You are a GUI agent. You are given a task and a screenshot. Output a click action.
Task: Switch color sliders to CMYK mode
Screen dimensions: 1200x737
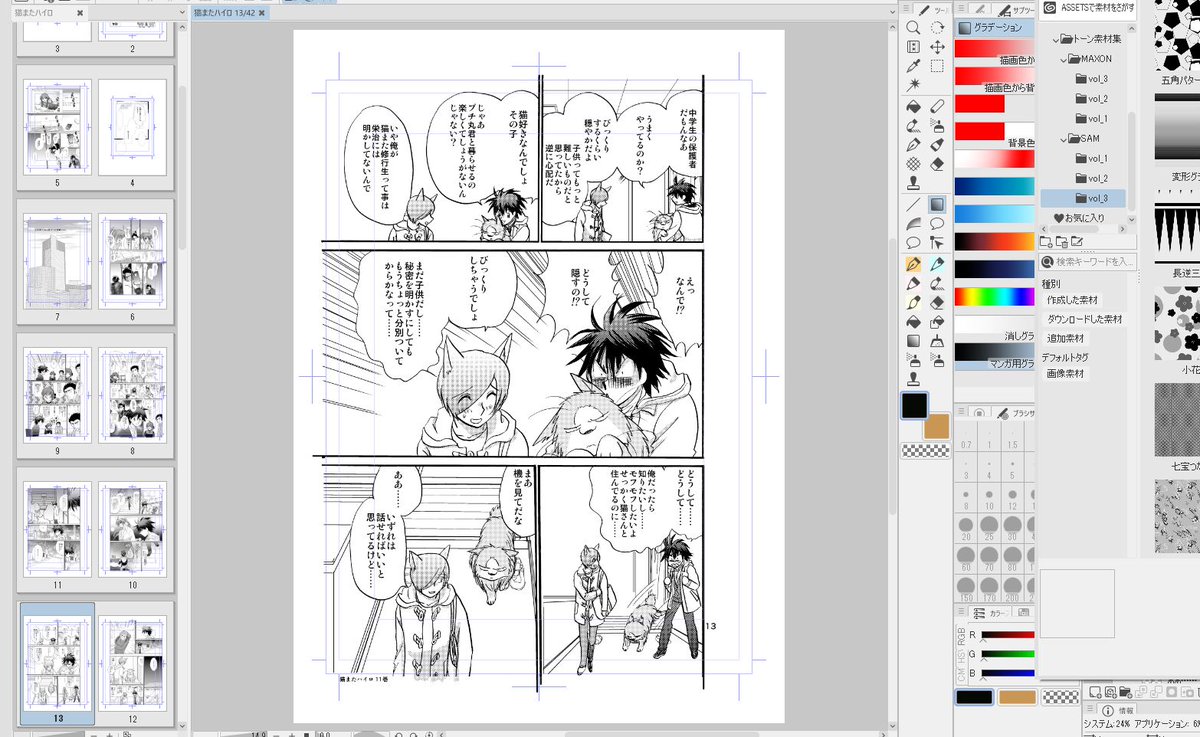pos(962,677)
